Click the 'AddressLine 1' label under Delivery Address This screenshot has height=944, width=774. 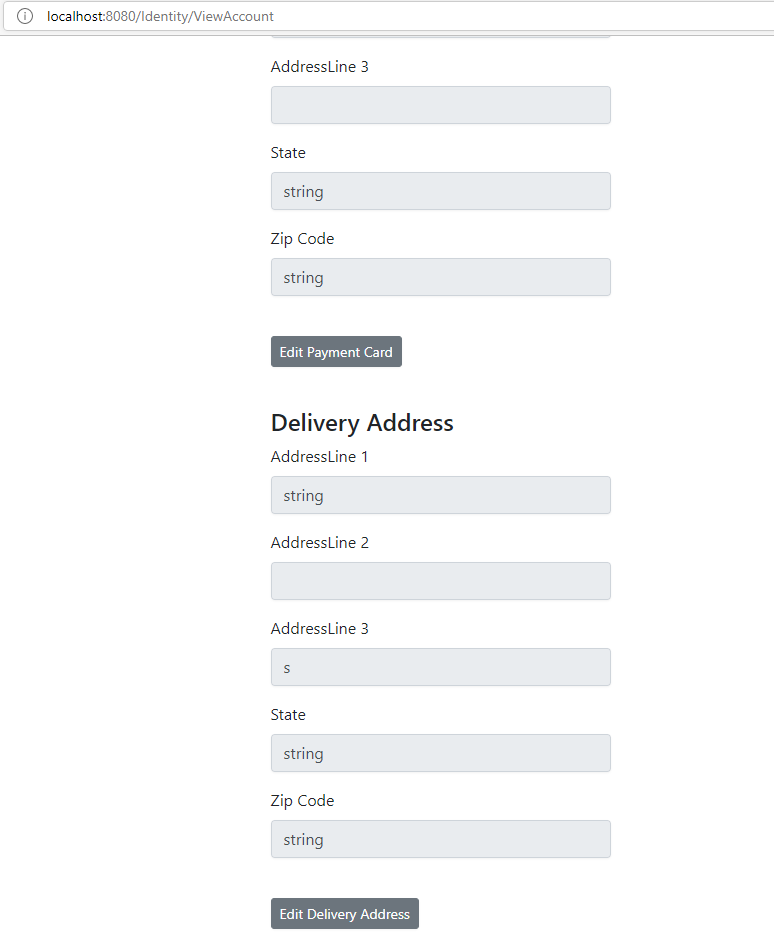point(320,456)
